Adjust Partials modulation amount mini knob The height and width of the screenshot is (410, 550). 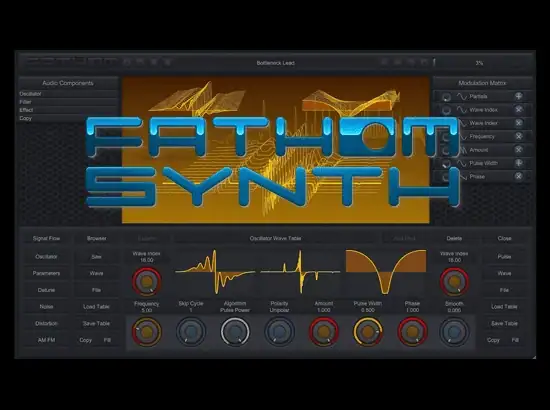coord(446,97)
